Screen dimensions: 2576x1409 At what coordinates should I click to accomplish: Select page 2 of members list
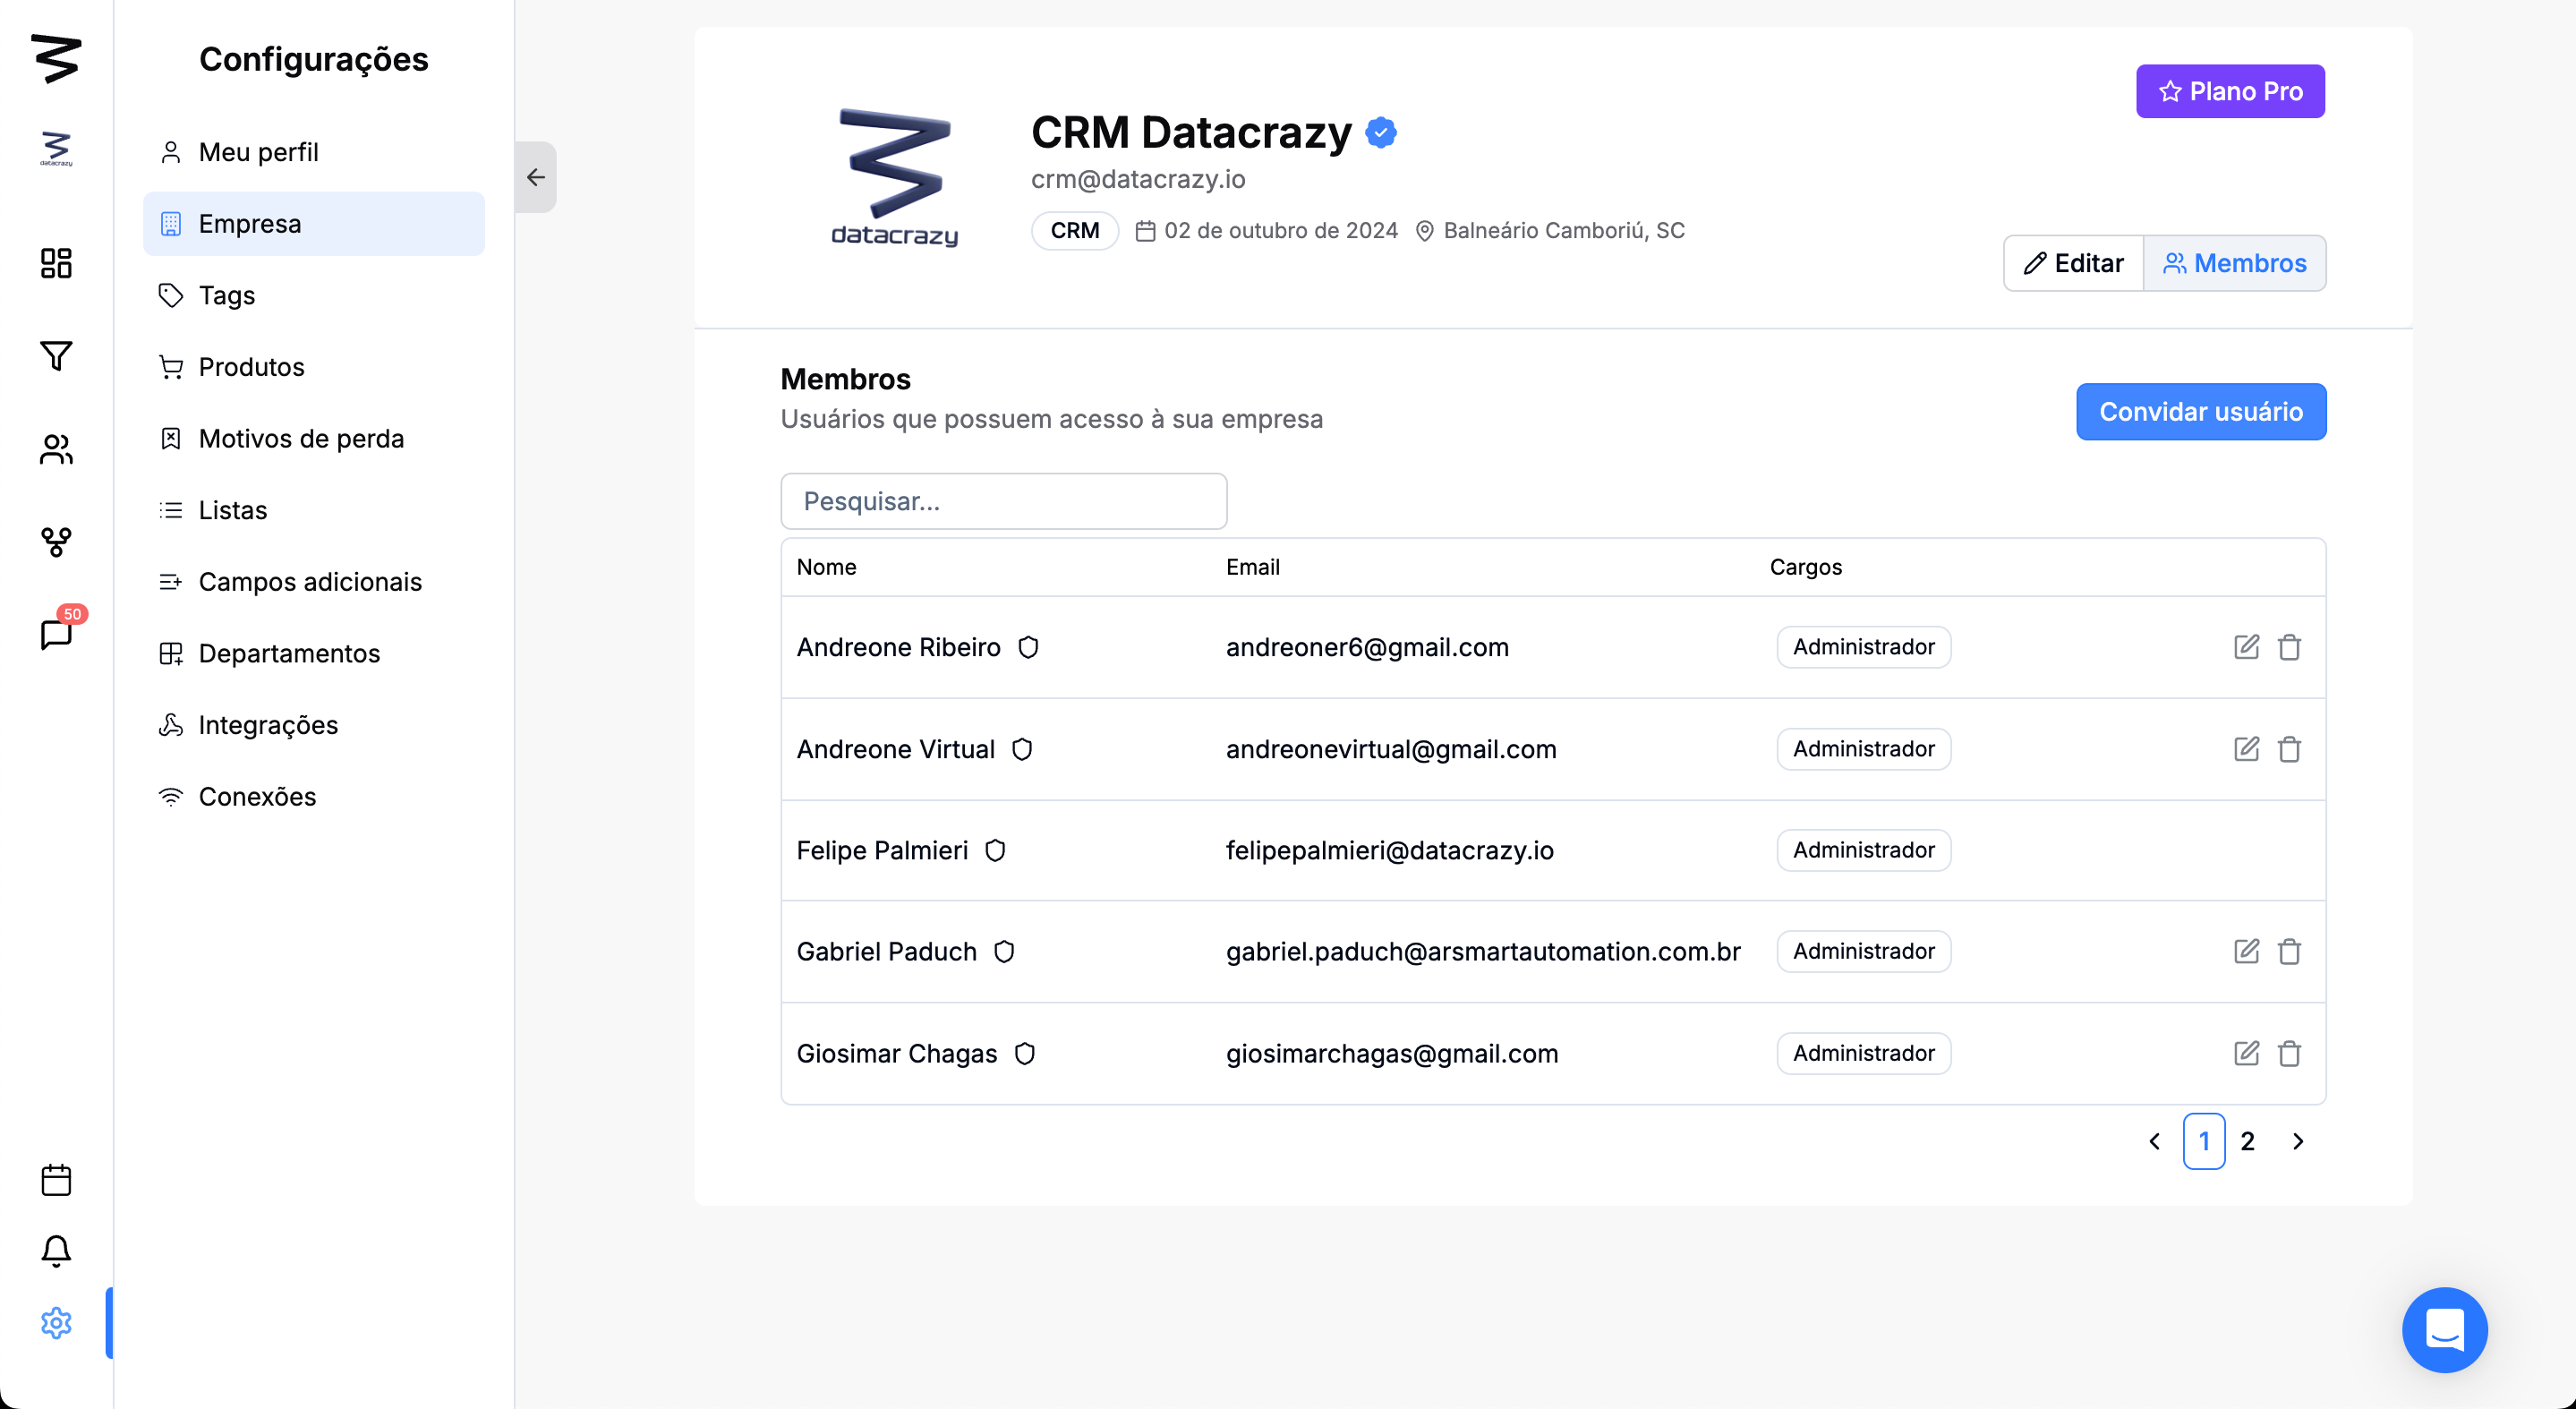(2247, 1141)
